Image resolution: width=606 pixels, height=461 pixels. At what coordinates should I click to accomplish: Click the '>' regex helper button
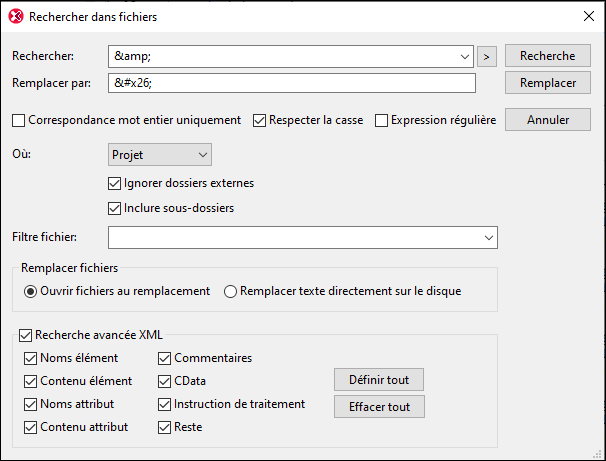coord(487,56)
